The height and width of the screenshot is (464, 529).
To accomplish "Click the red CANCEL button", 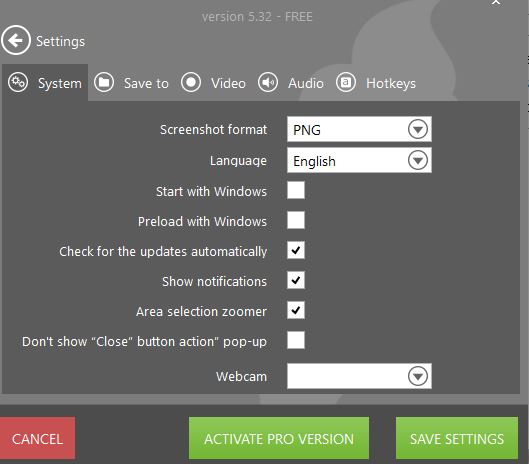I will (x=37, y=438).
